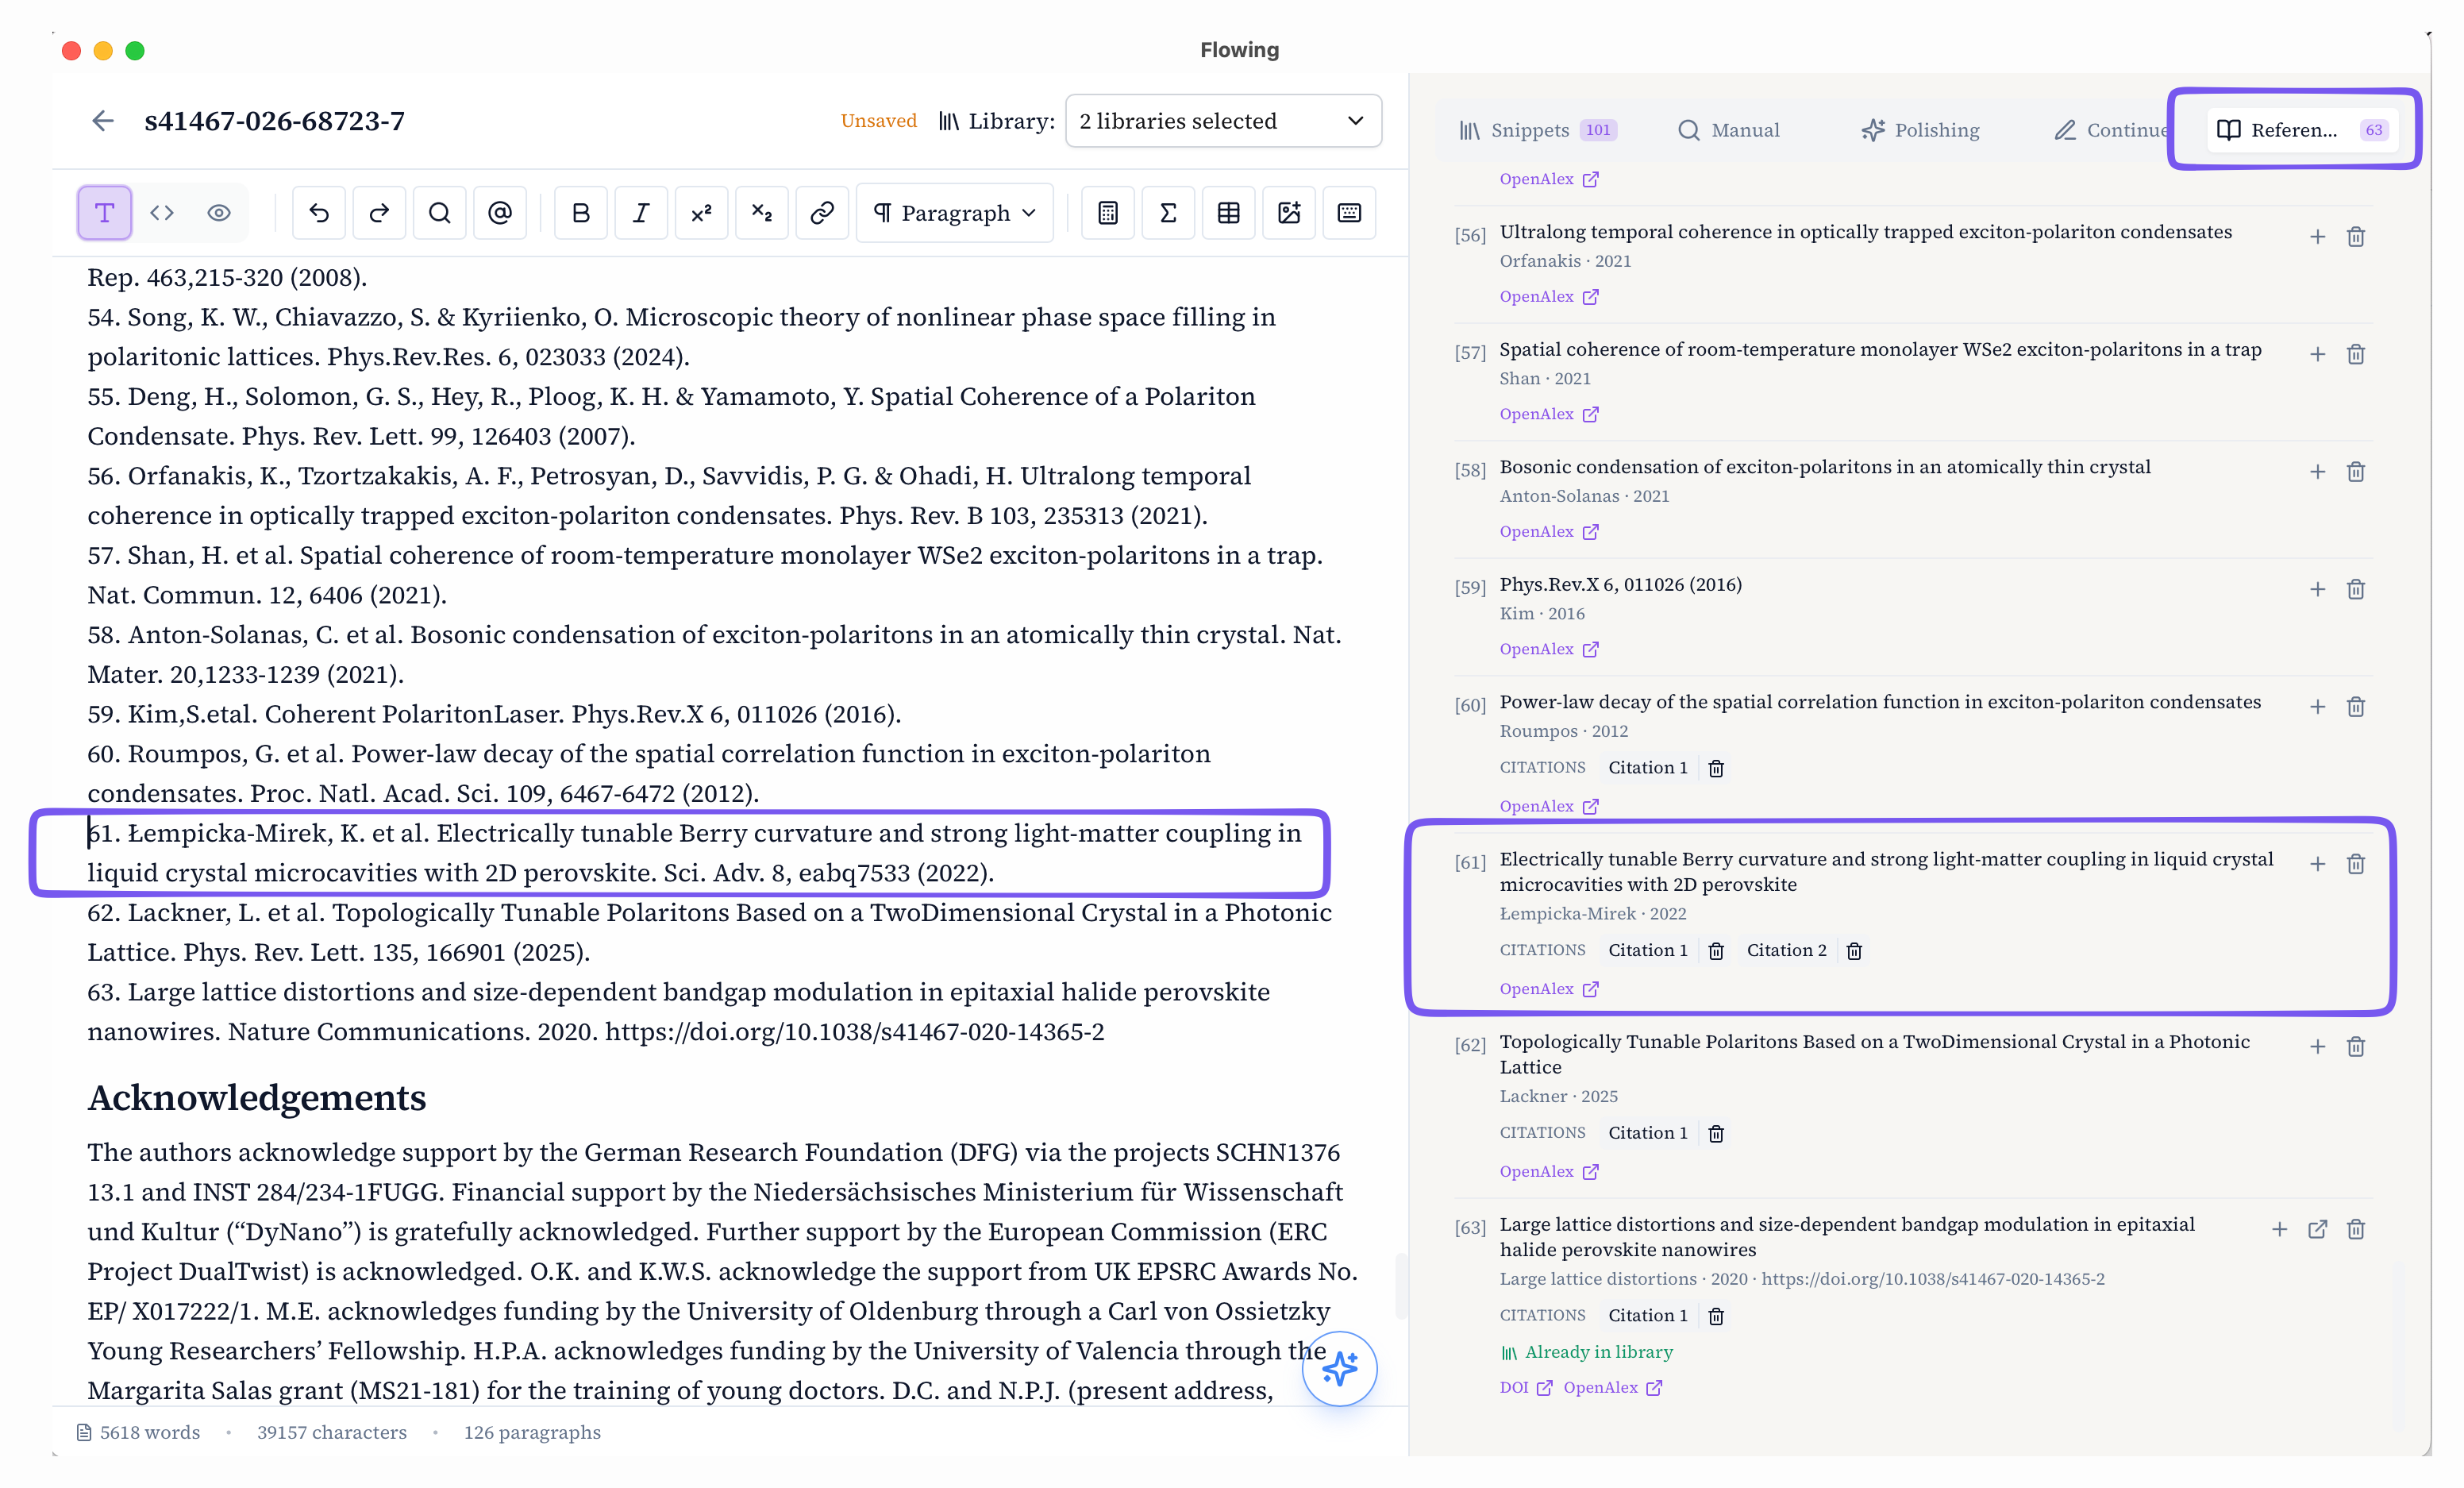Click the back arrow next to document title

pyautogui.click(x=103, y=121)
